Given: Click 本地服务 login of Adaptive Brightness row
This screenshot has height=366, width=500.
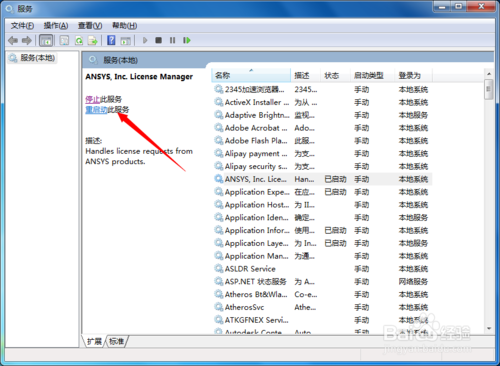Looking at the screenshot, I should pos(413,115).
